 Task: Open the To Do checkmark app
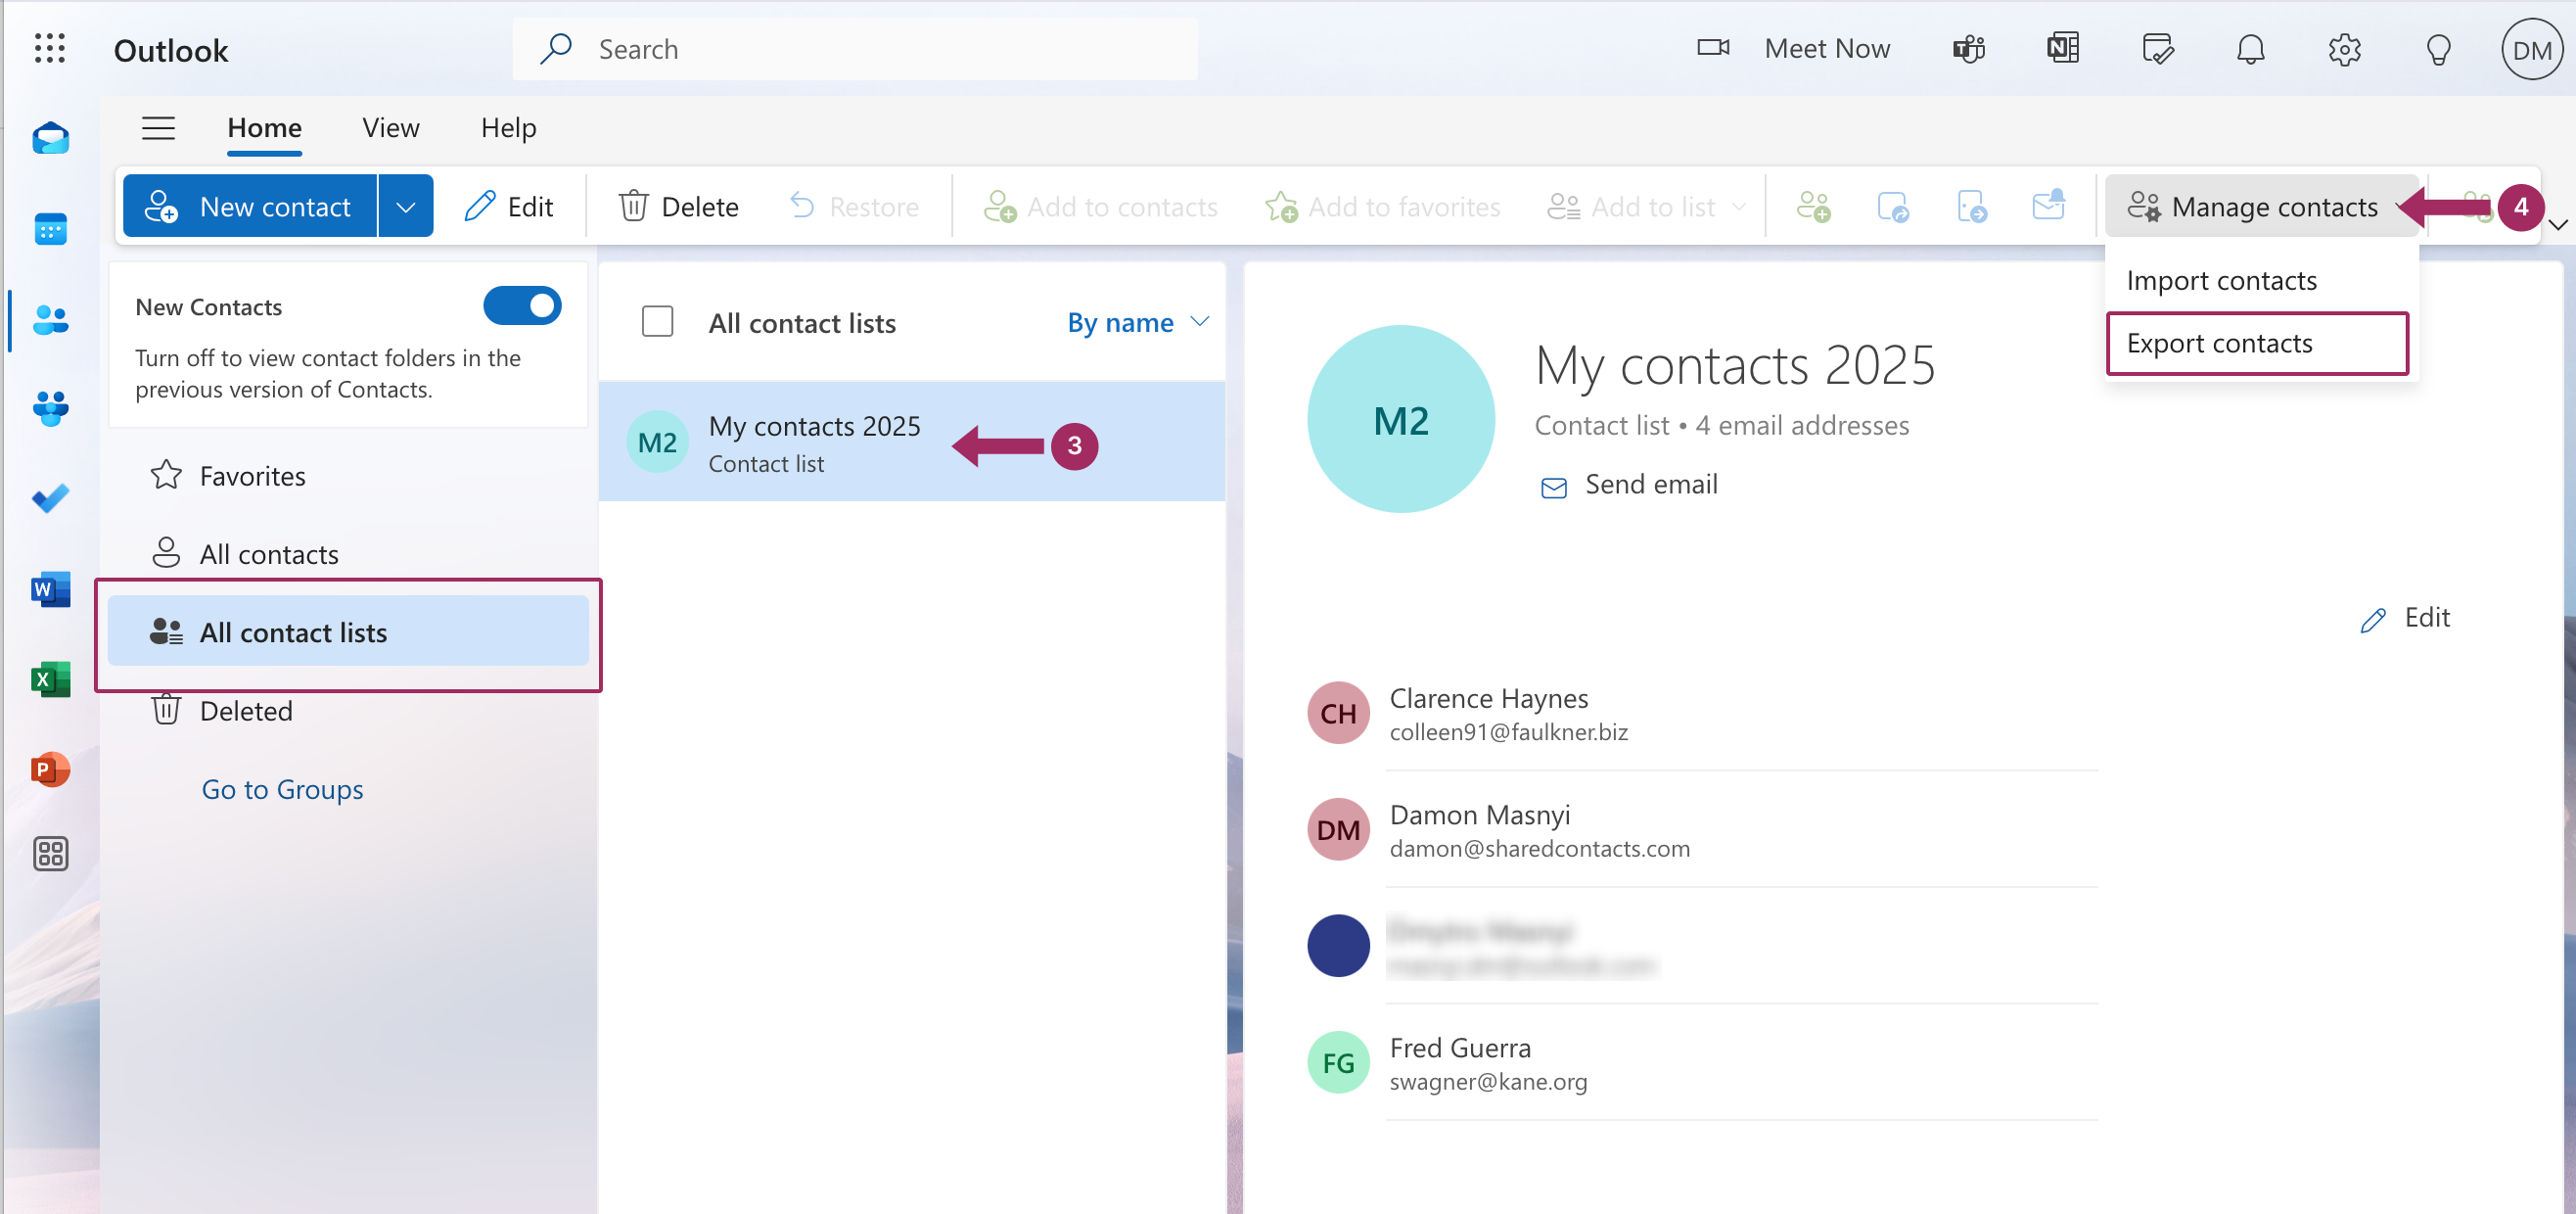(x=50, y=498)
